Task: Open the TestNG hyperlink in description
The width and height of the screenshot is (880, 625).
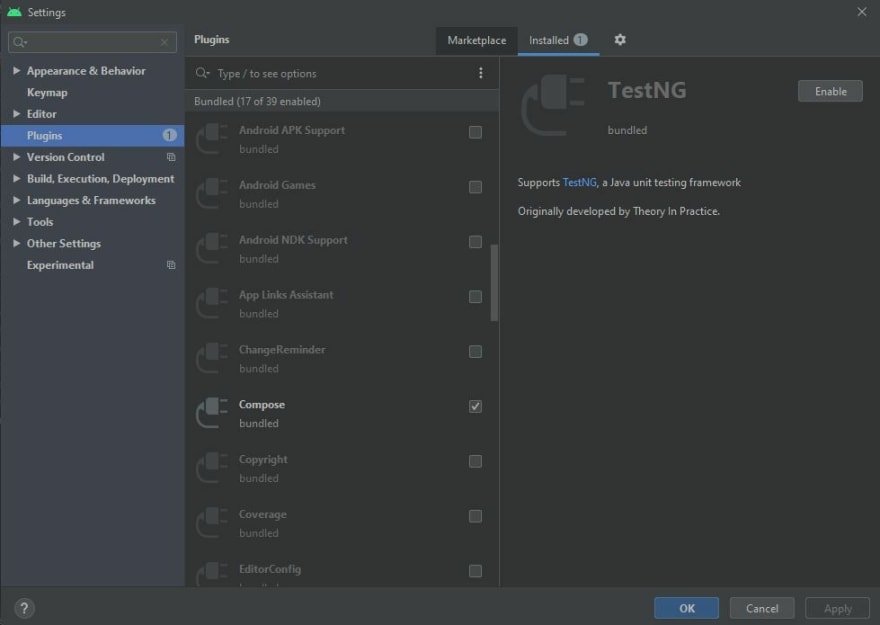Action: point(579,182)
